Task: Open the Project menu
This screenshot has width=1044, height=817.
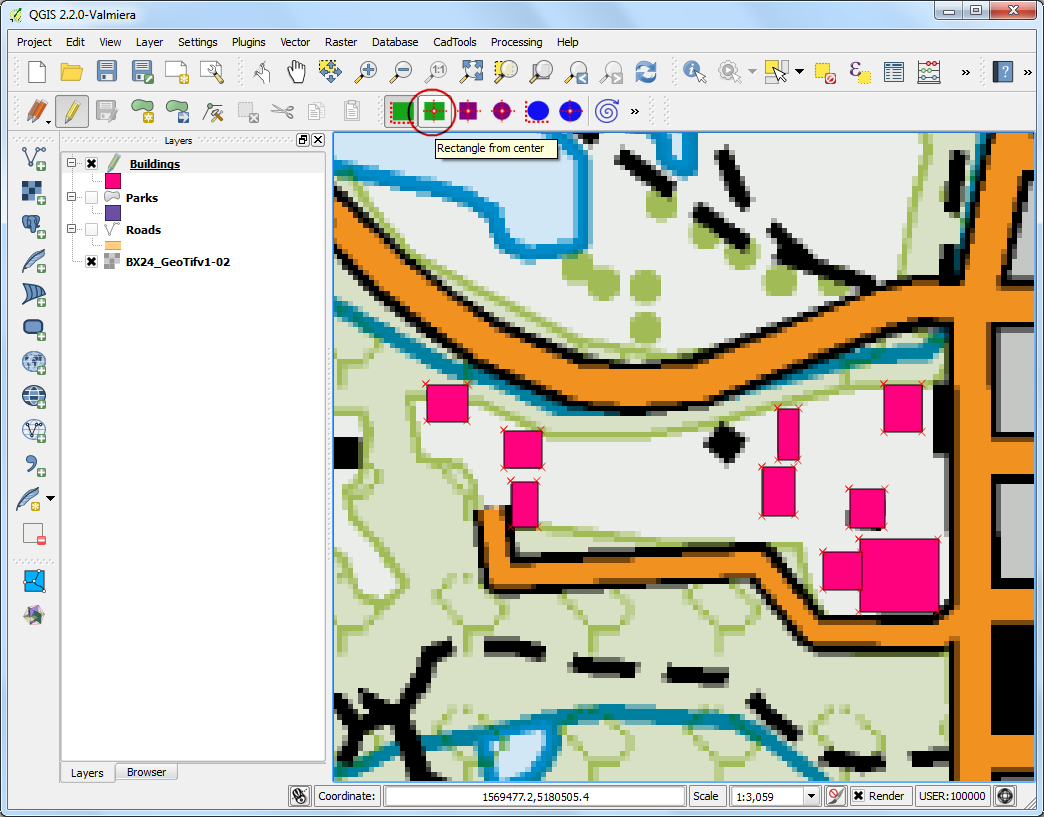Action: [x=34, y=42]
